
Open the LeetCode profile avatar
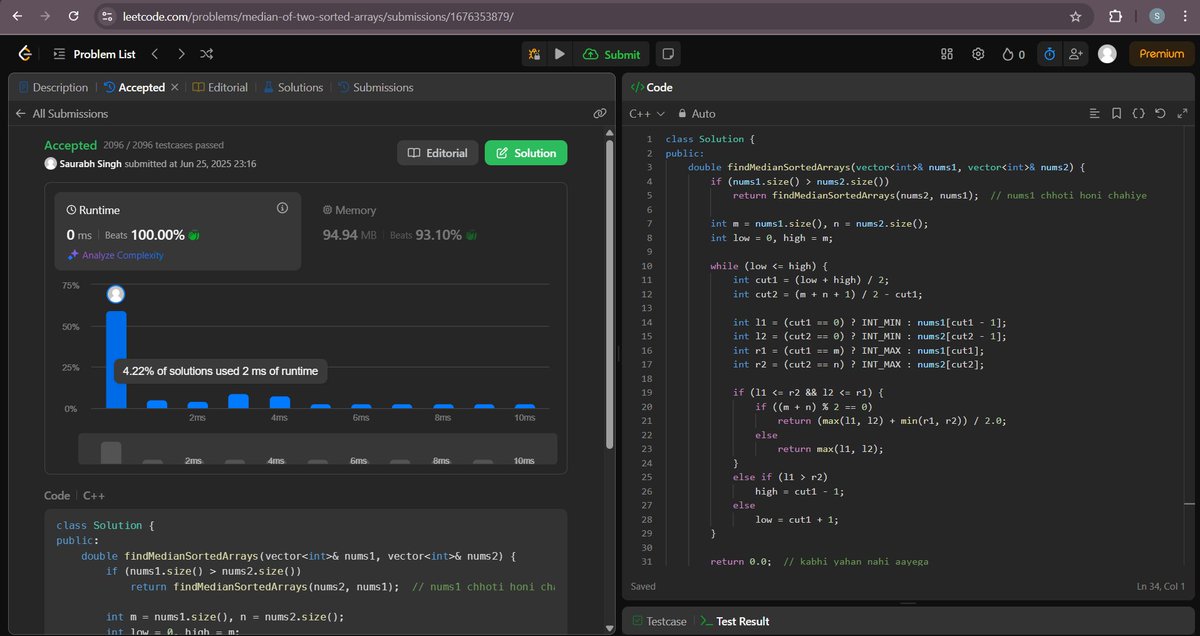pos(1107,54)
